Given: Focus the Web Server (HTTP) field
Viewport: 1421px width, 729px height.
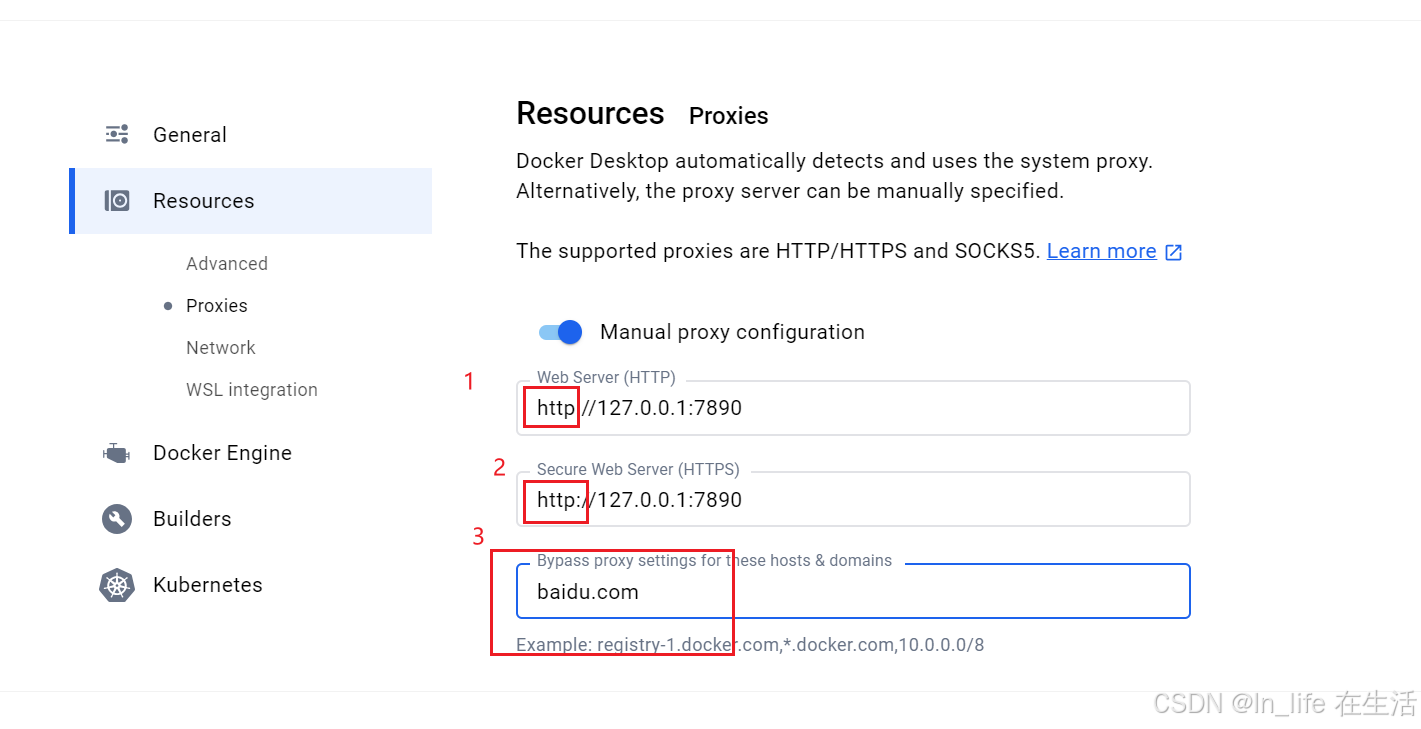Looking at the screenshot, I should [853, 408].
